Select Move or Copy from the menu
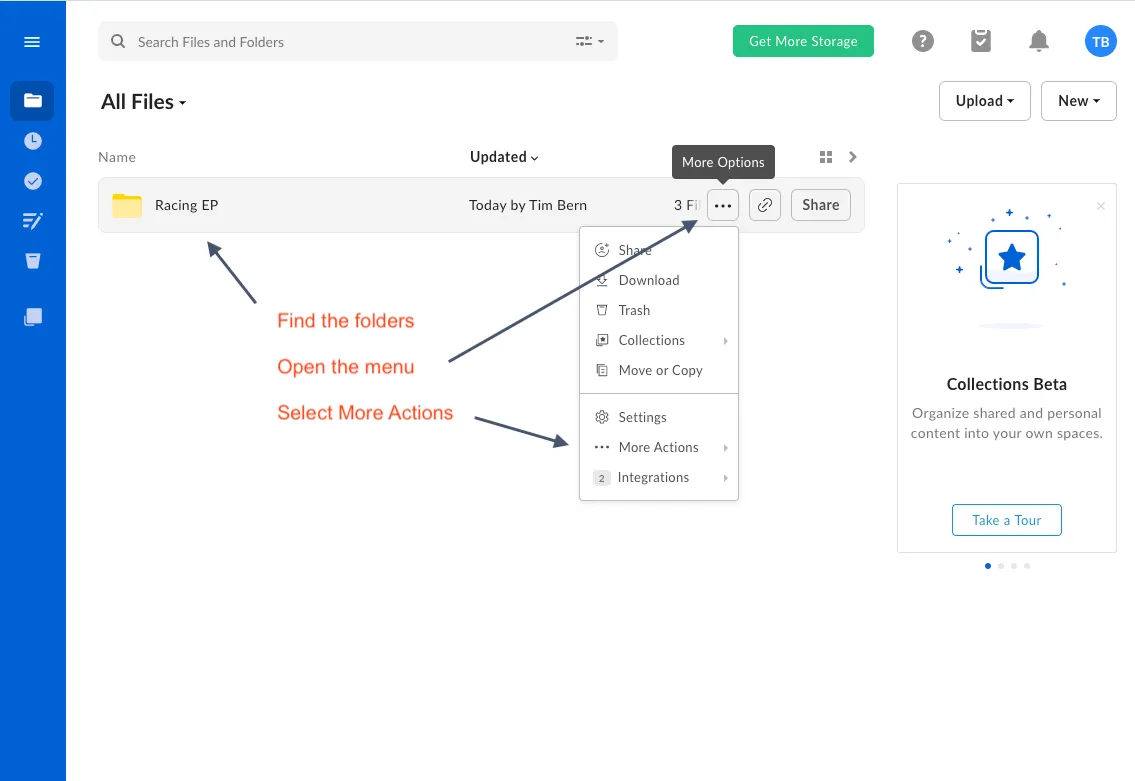Image resolution: width=1135 pixels, height=781 pixels. pos(660,370)
